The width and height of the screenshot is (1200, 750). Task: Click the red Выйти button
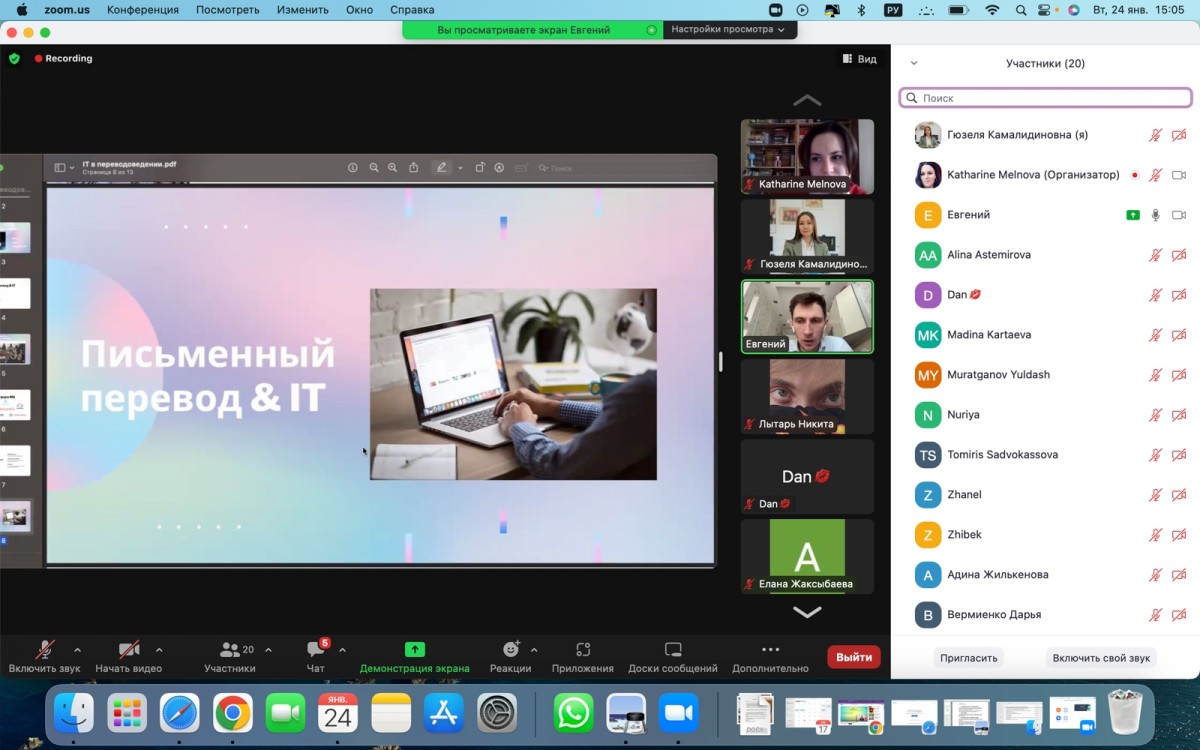click(854, 657)
